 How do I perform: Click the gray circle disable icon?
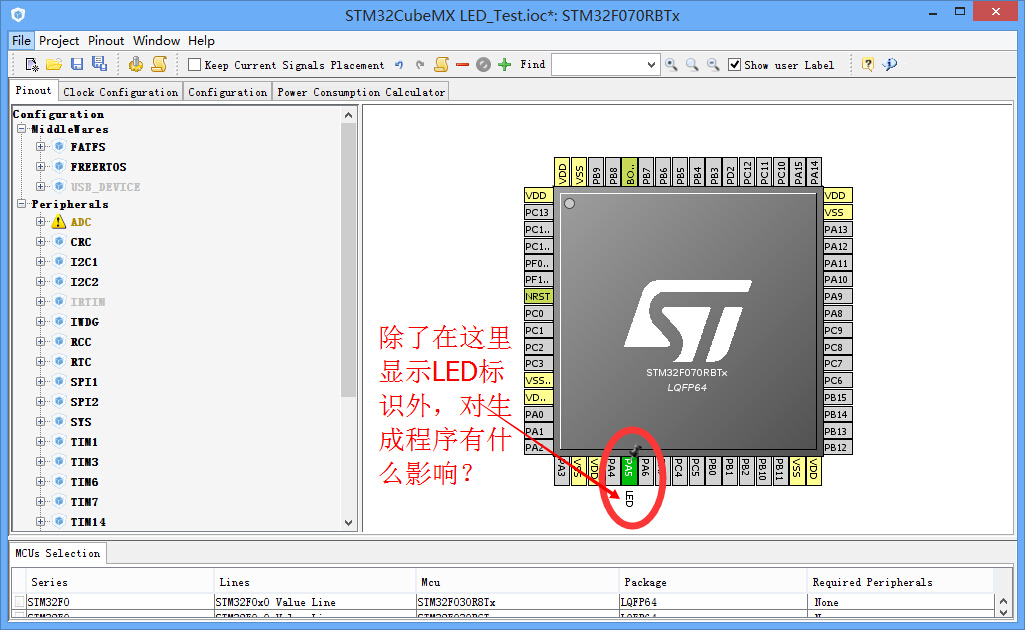[483, 65]
